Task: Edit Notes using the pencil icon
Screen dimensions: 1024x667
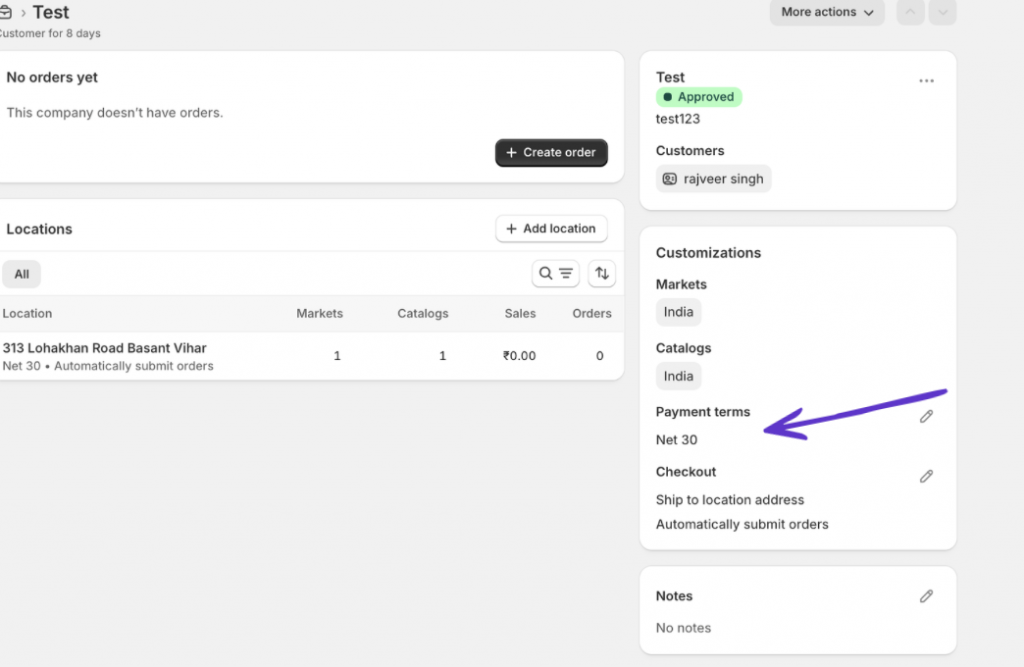Action: point(926,596)
